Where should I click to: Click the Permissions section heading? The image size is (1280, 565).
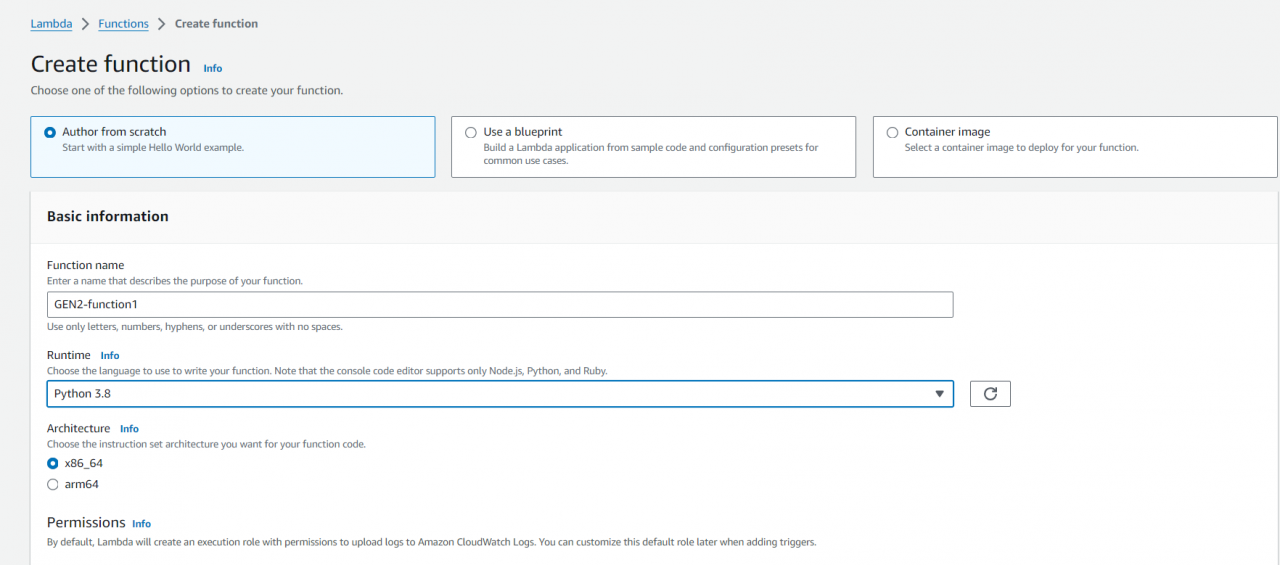(86, 523)
